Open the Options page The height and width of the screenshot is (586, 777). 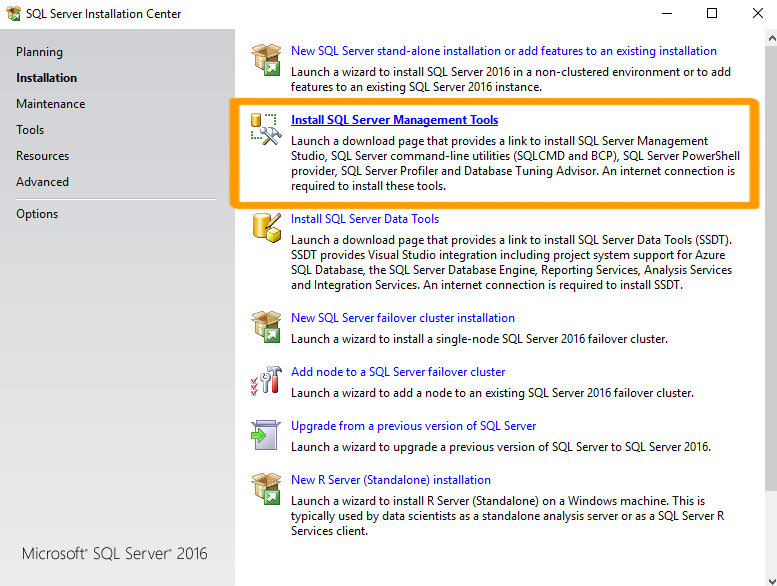pyautogui.click(x=37, y=214)
